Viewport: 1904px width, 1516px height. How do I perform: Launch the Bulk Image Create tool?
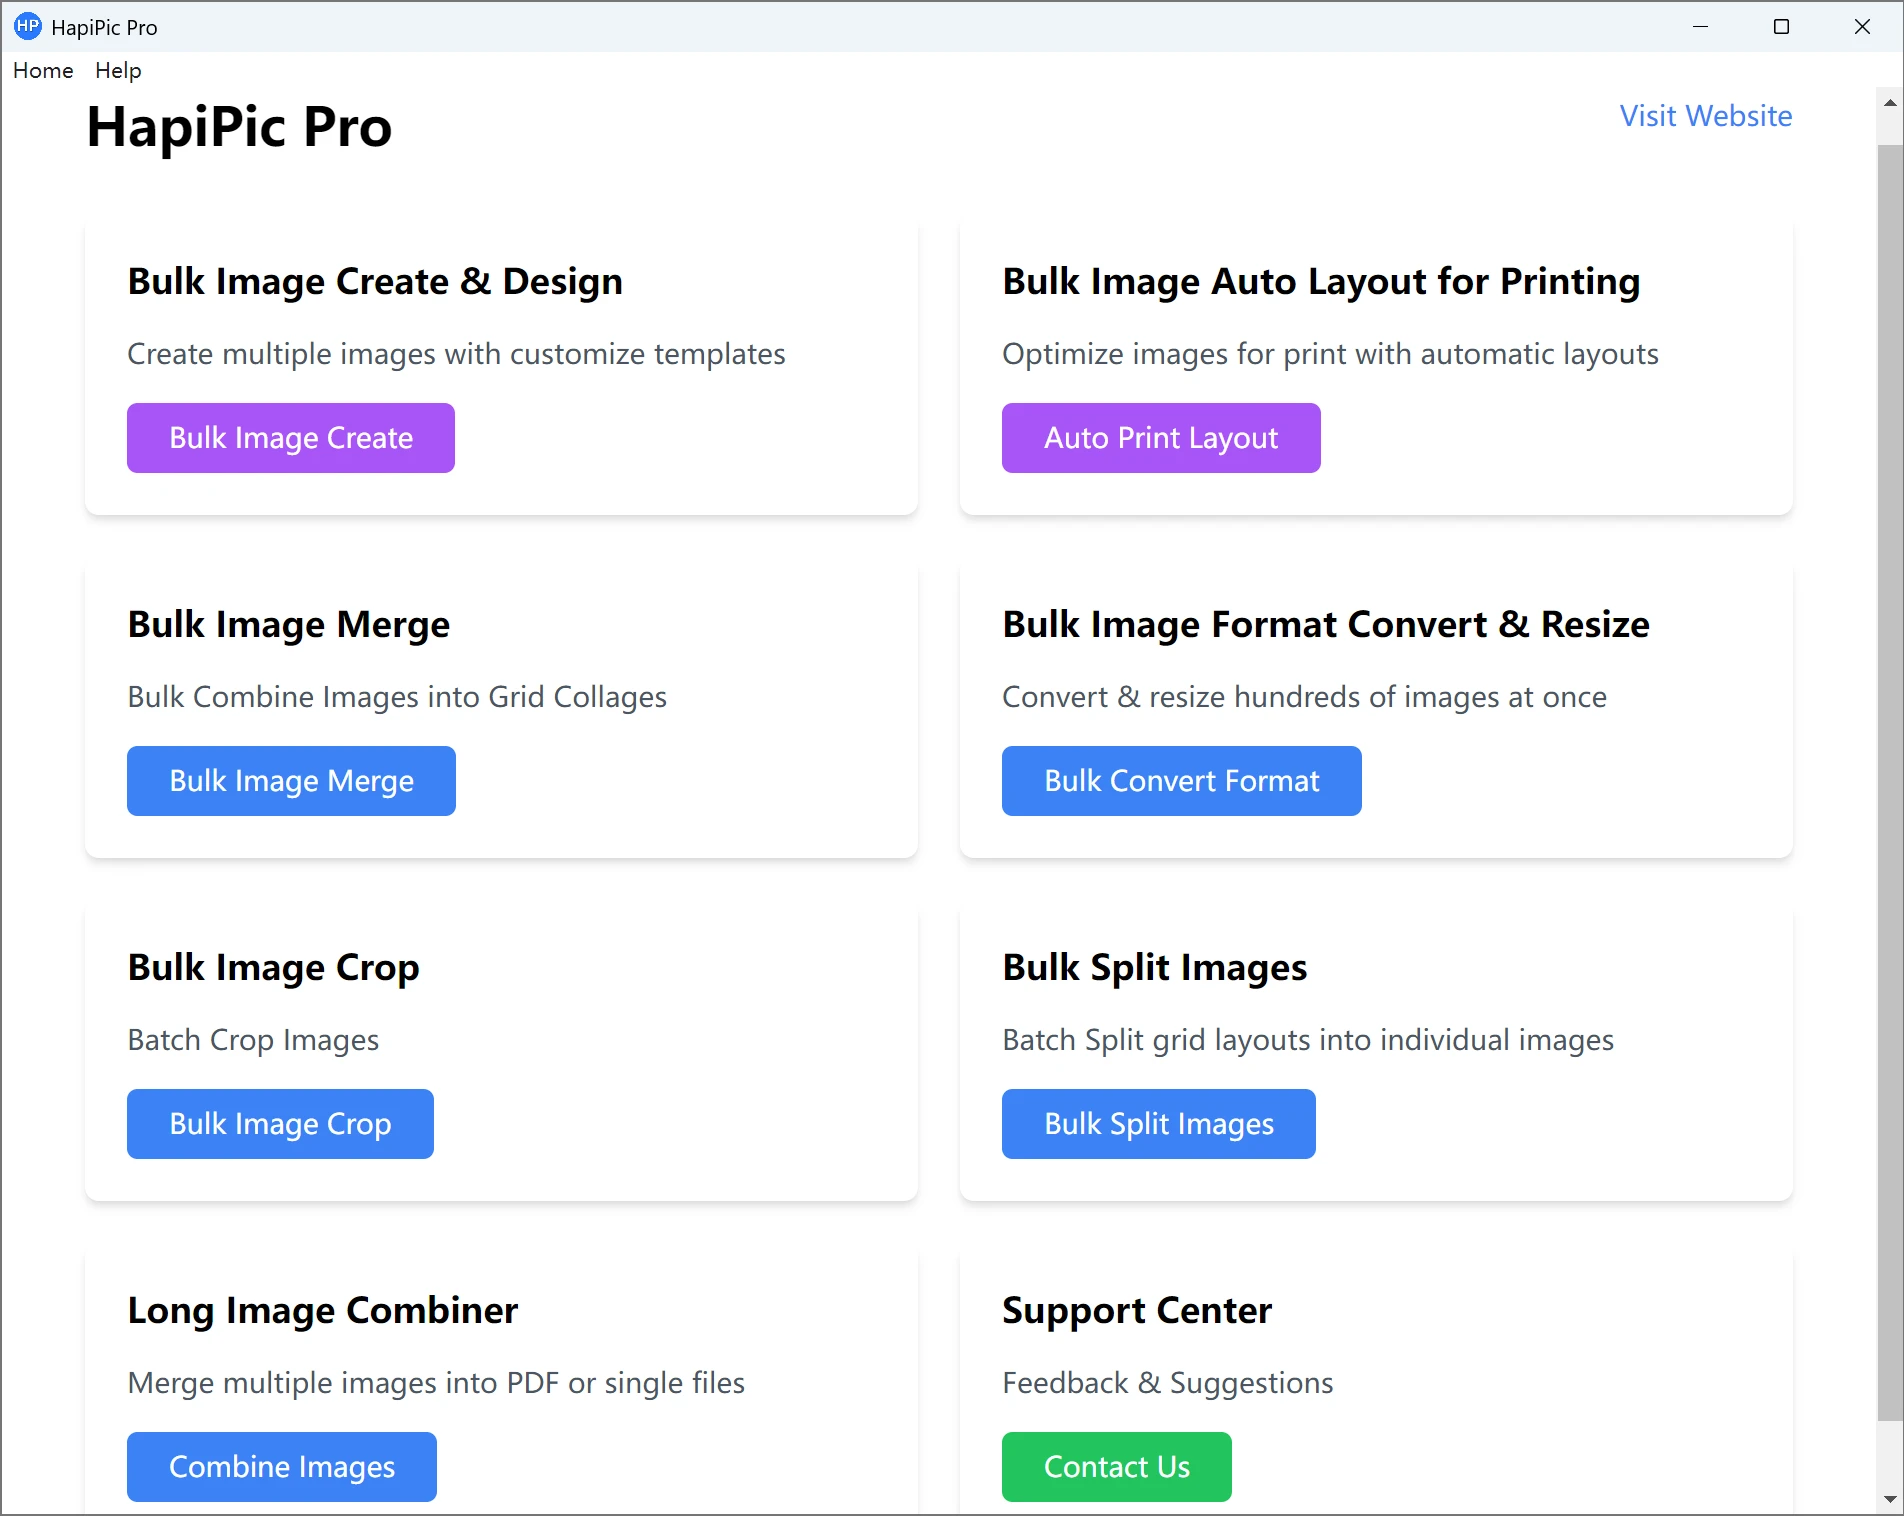[291, 438]
